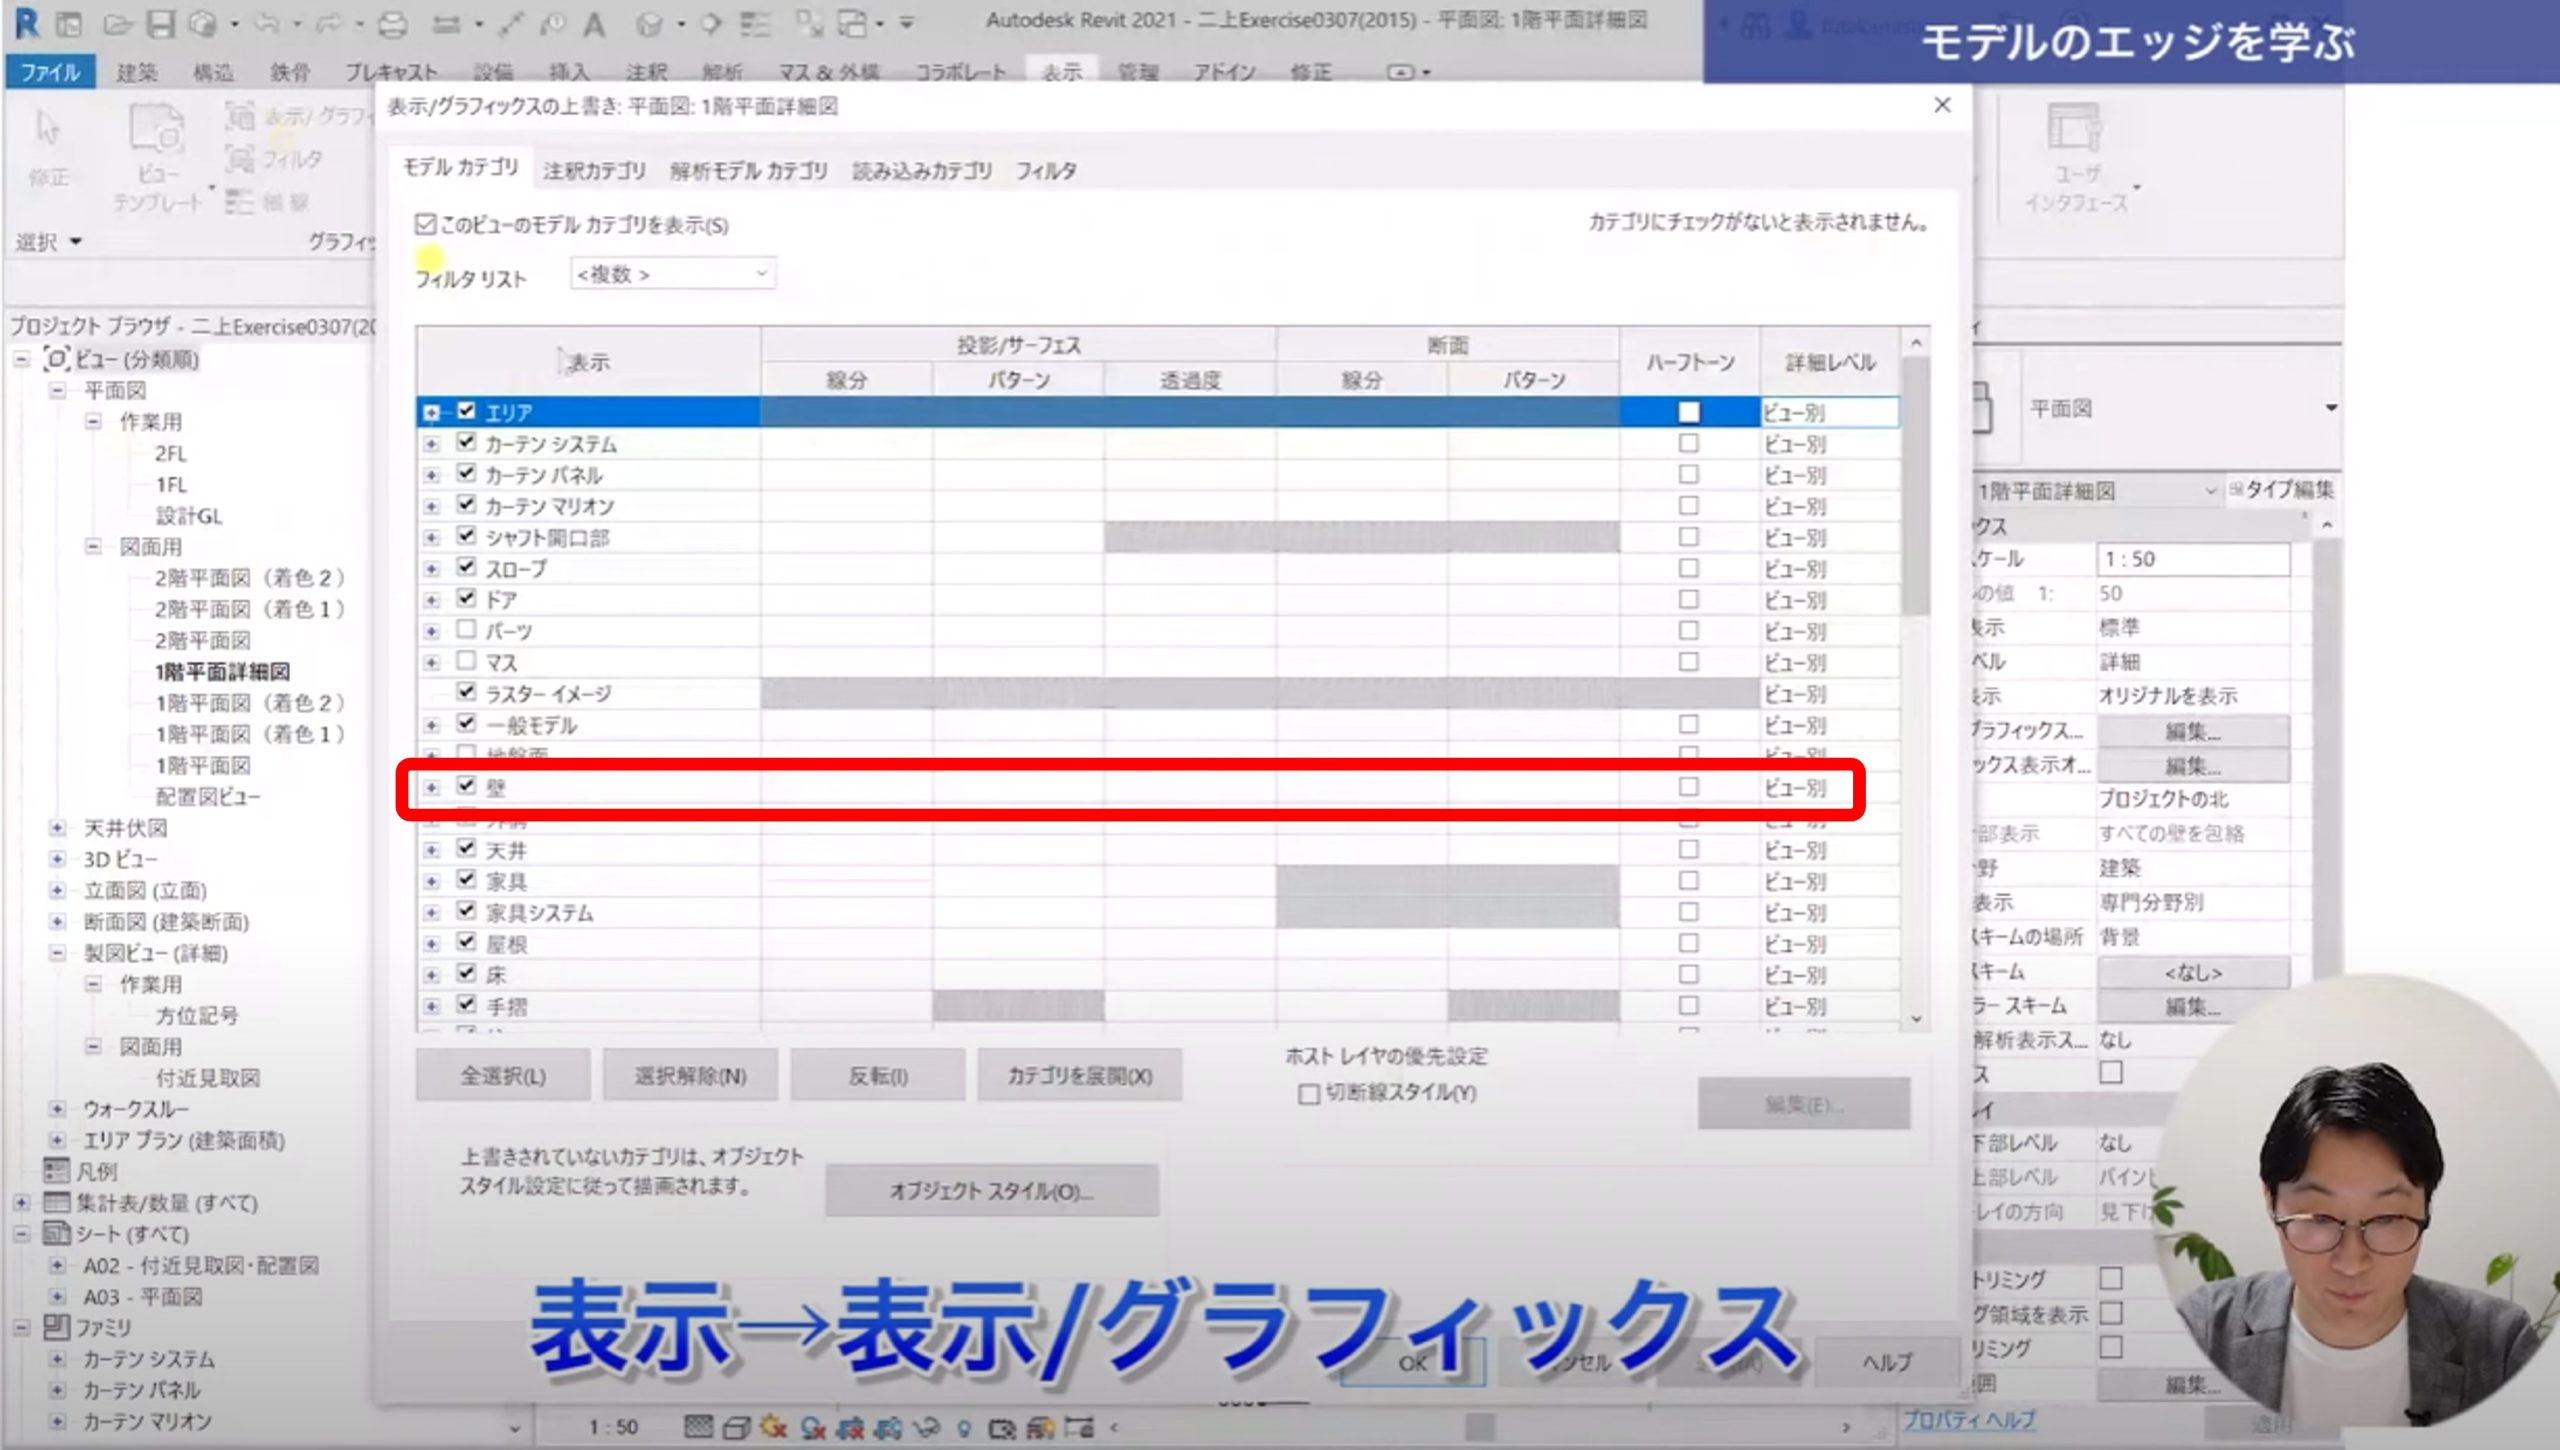
Task: Click the Print icon in quick access toolbar
Action: (392, 24)
